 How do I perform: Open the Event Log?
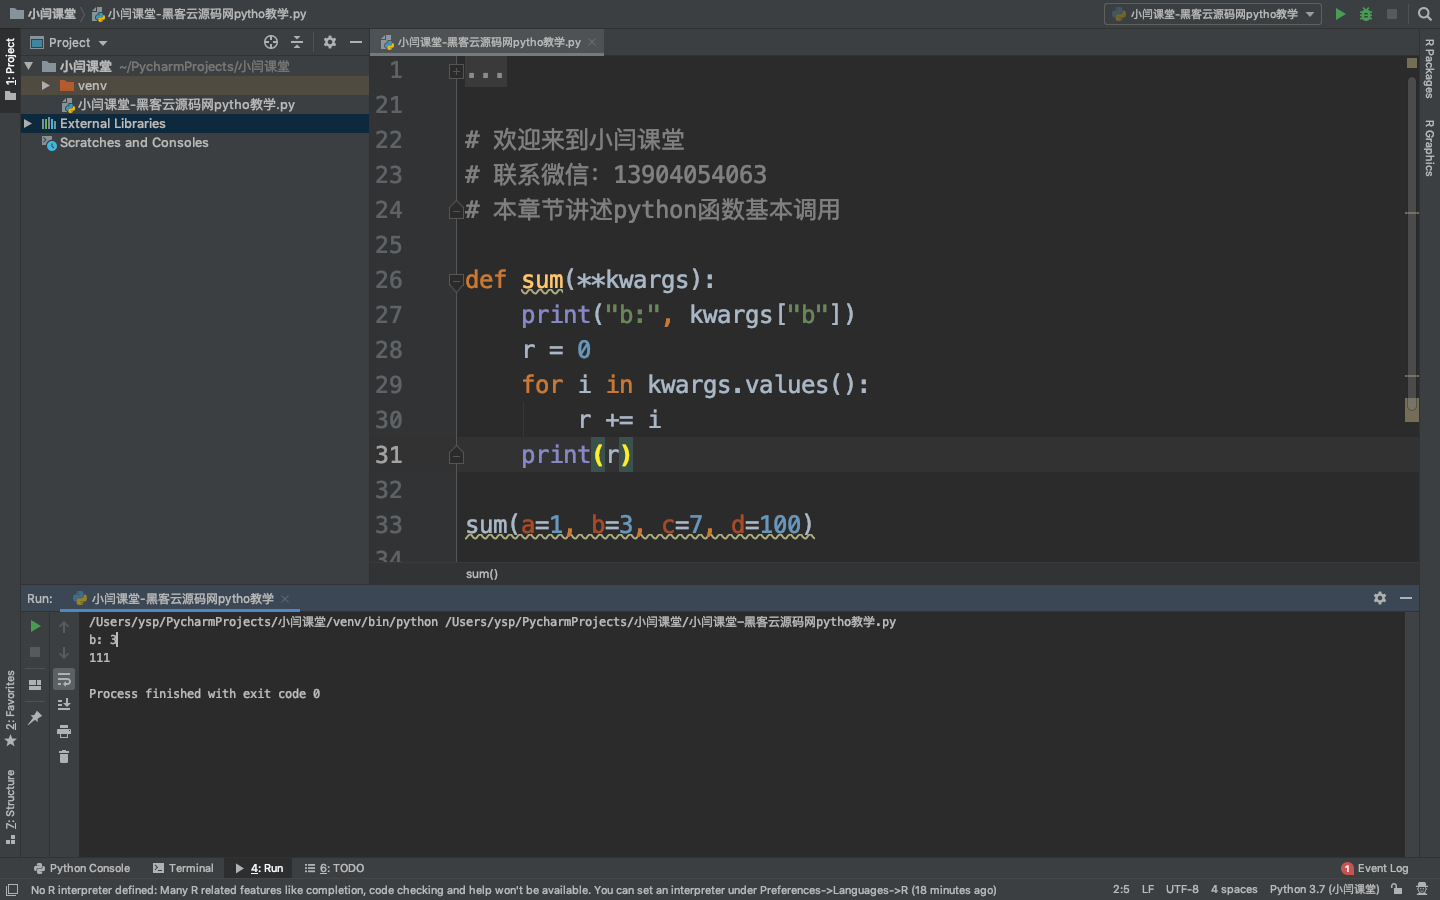[1375, 868]
